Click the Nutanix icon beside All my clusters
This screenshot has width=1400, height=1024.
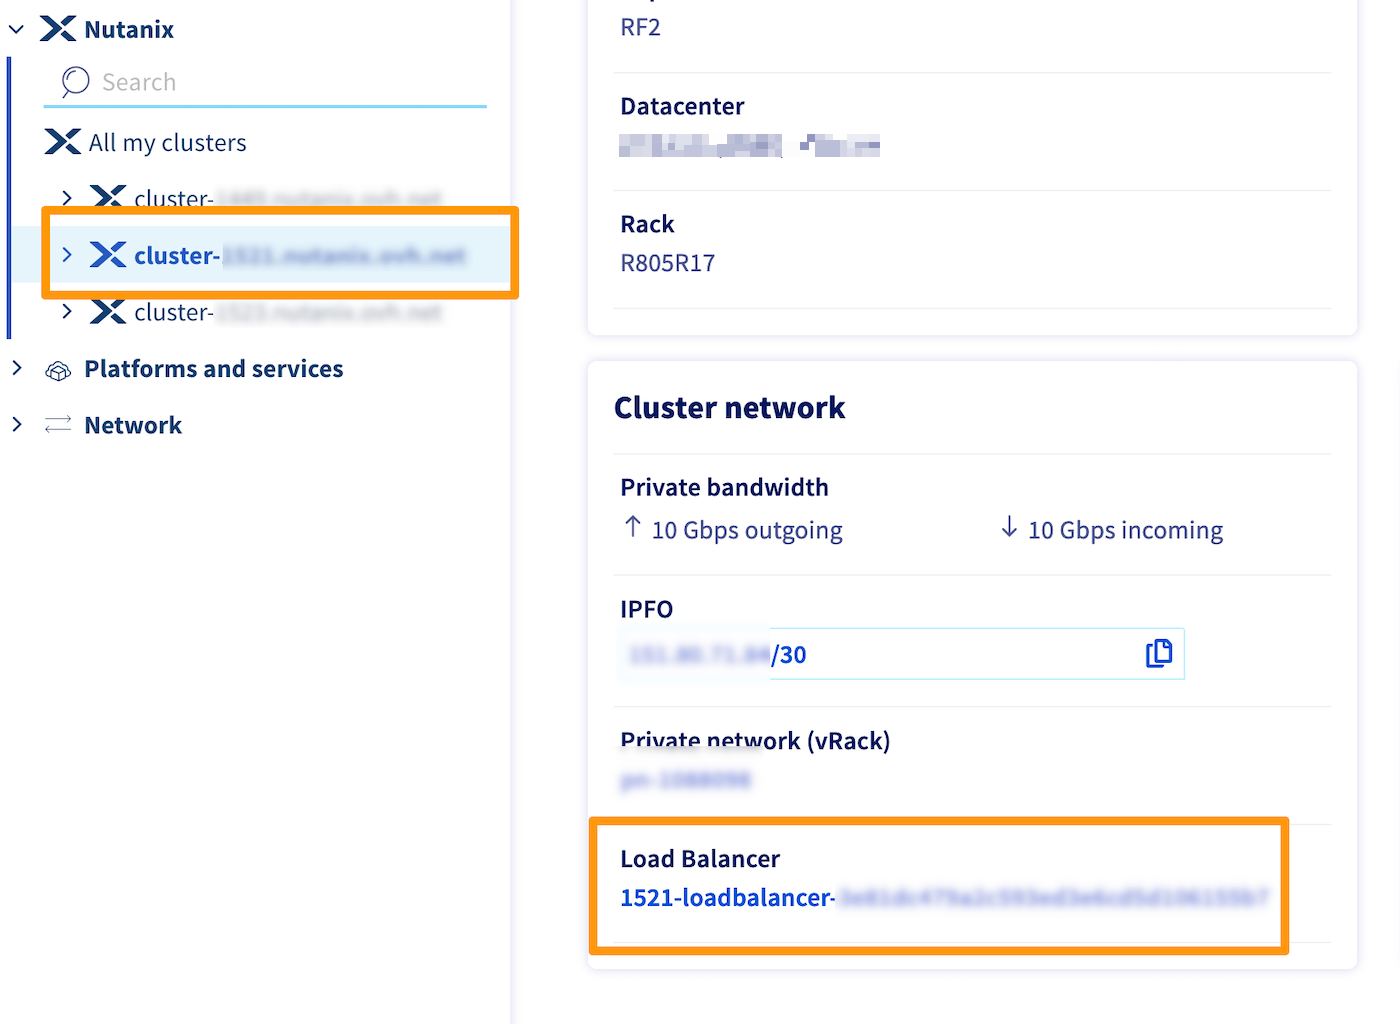62,142
